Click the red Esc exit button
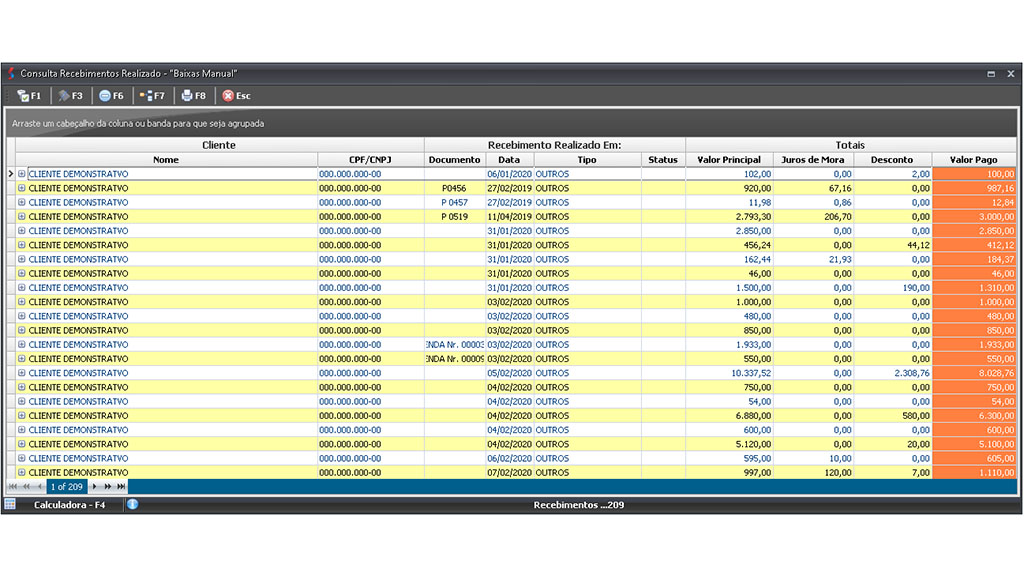The height and width of the screenshot is (576, 1024). click(236, 96)
